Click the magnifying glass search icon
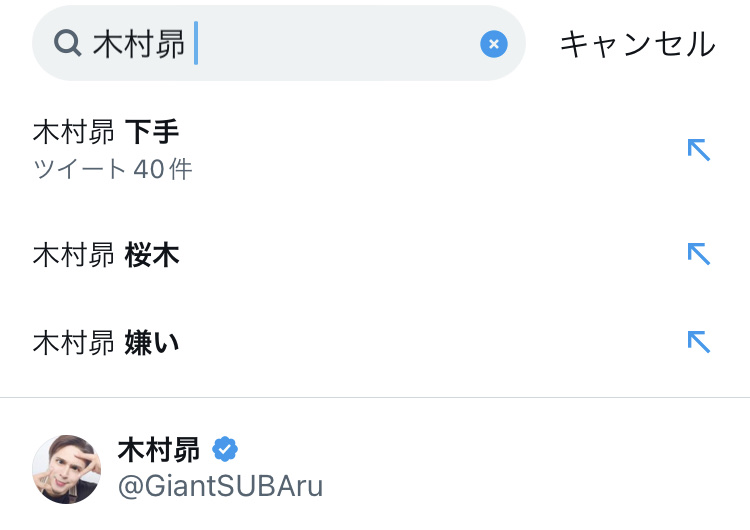Viewport: 750px width, 530px height. (x=67, y=44)
